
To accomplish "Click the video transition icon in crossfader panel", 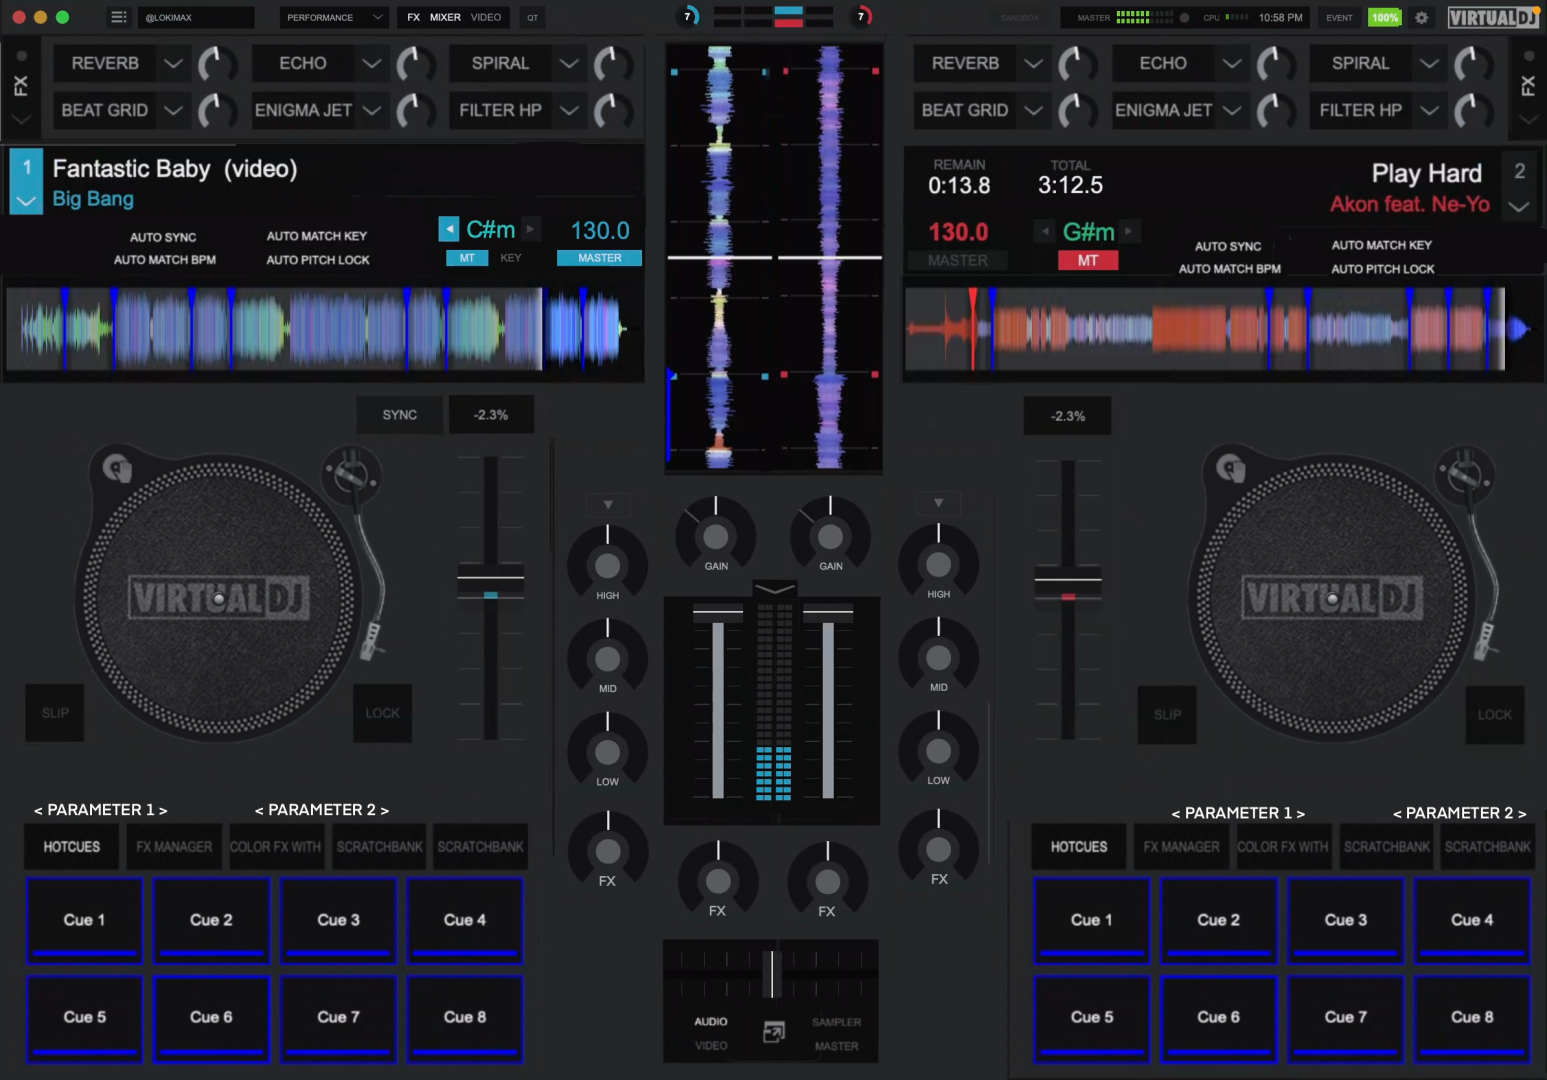I will (773, 1032).
